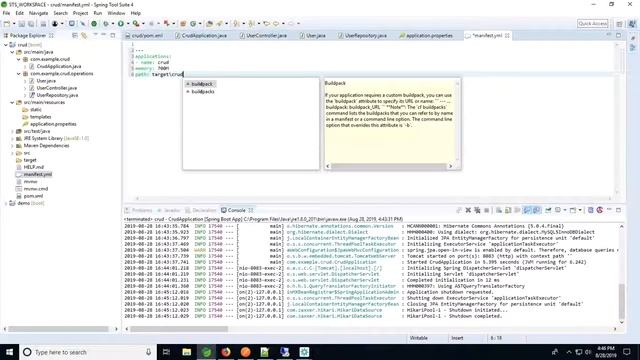
Task: Click the green Run toolbar button
Action: click(120, 24)
